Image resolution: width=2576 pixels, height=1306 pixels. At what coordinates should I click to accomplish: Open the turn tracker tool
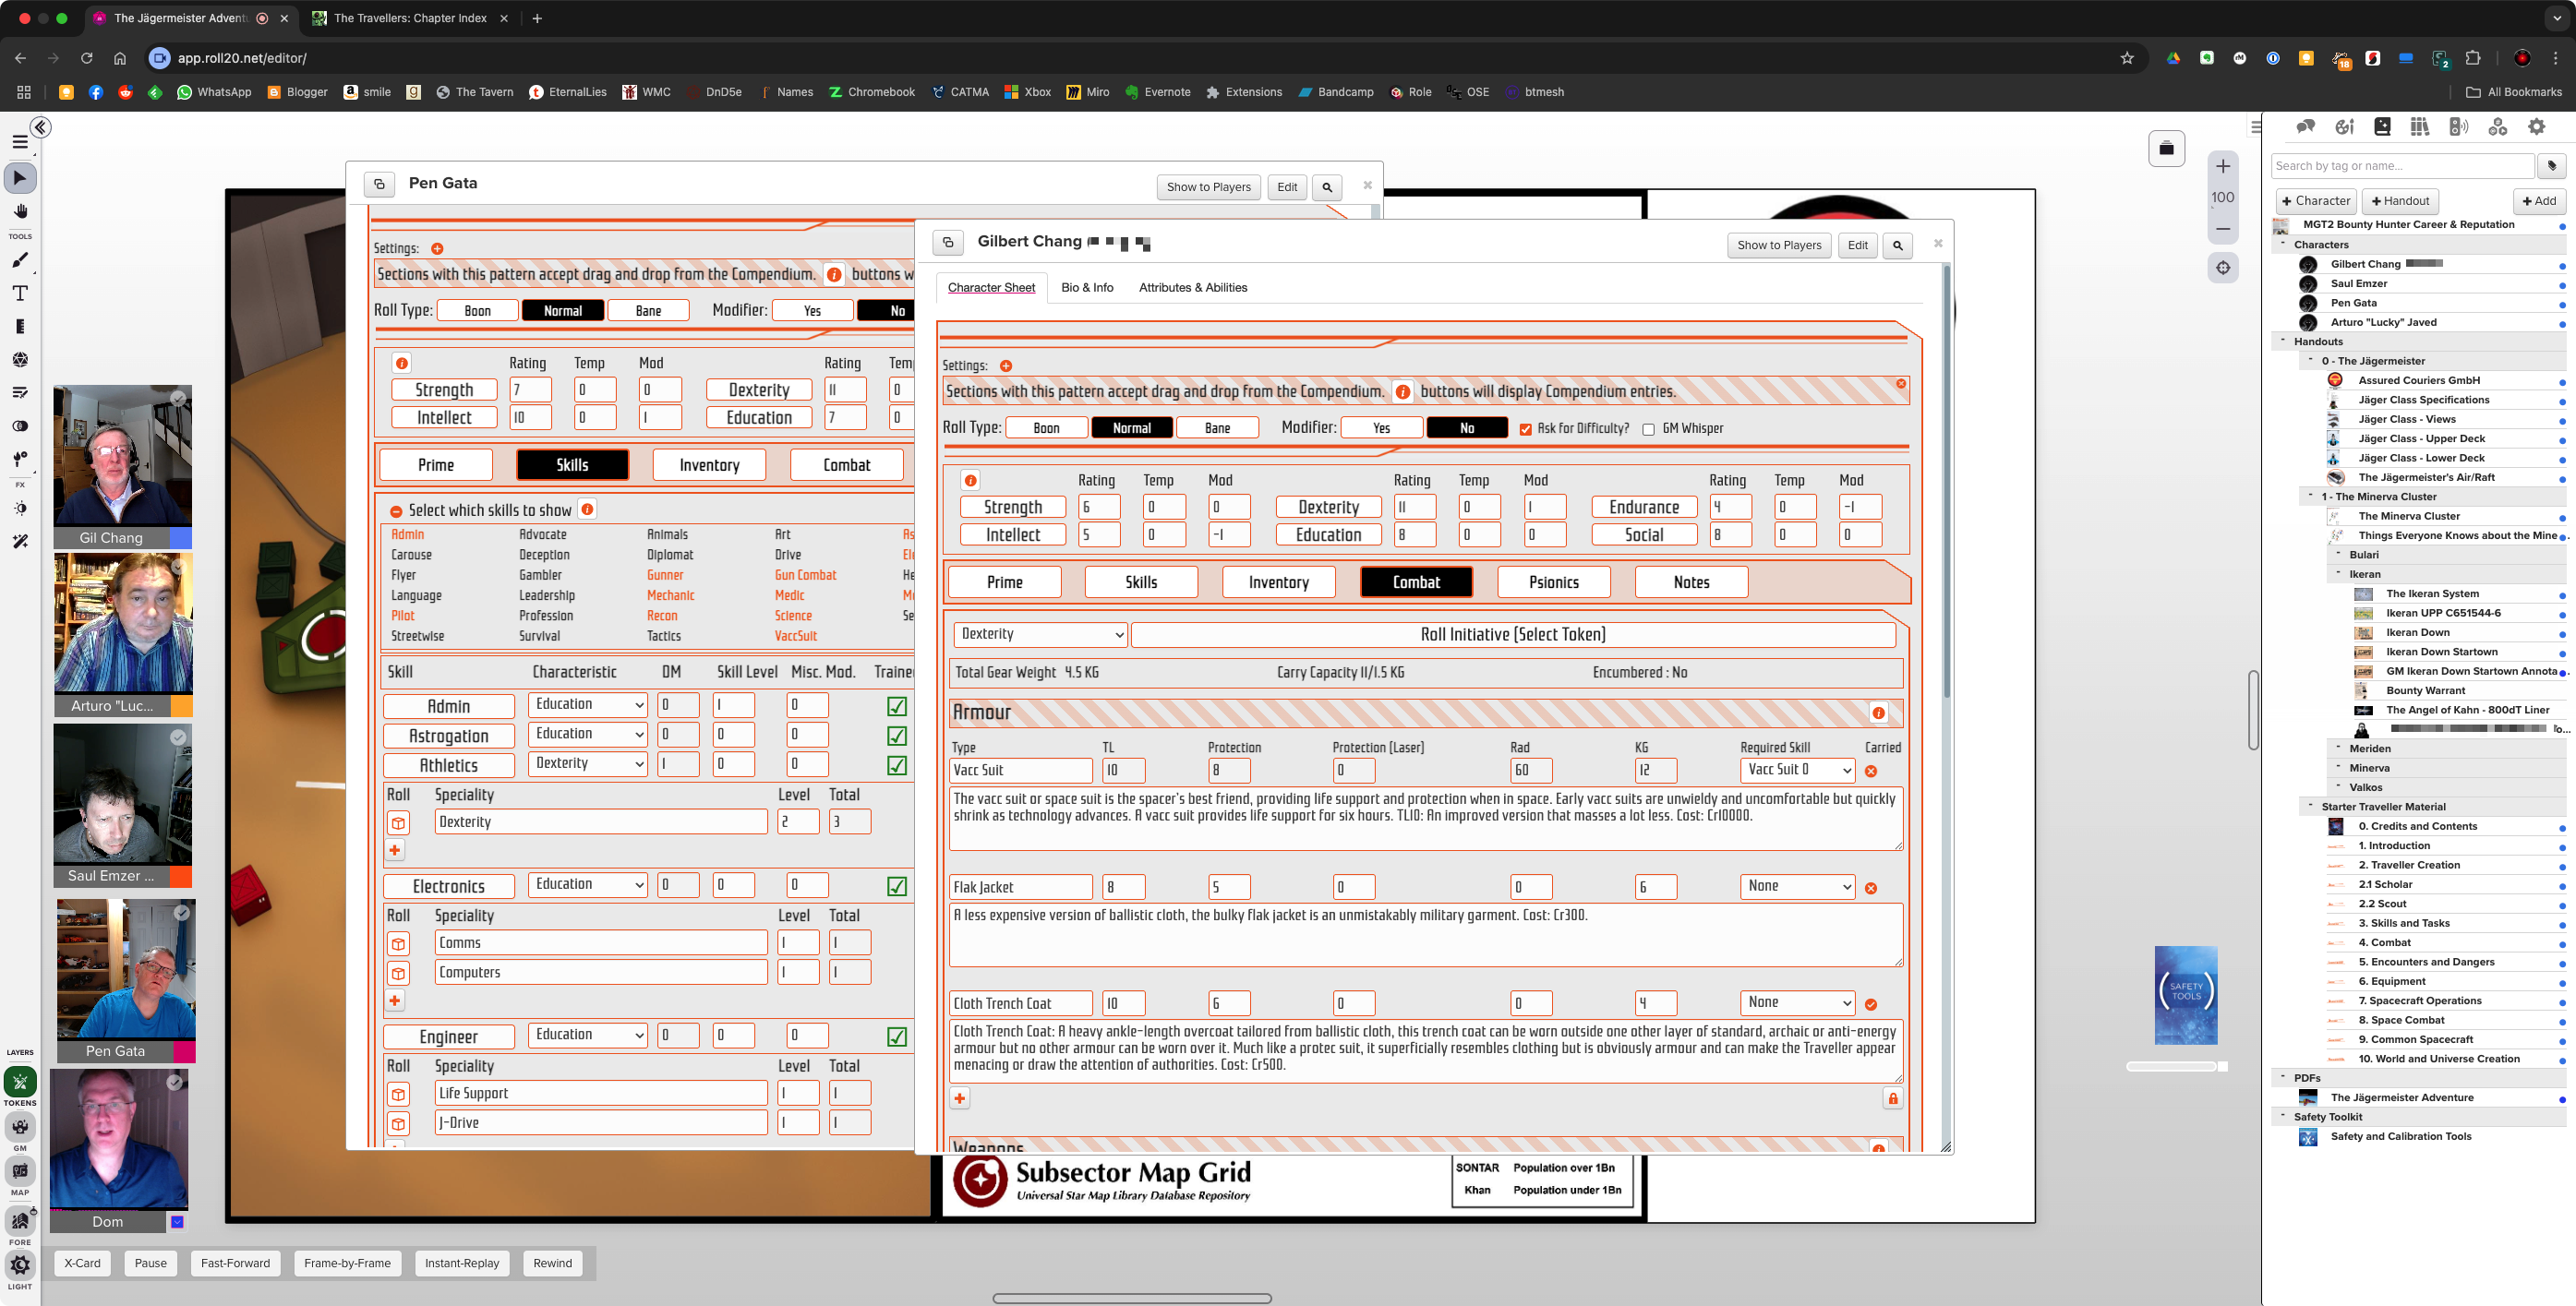pos(20,392)
